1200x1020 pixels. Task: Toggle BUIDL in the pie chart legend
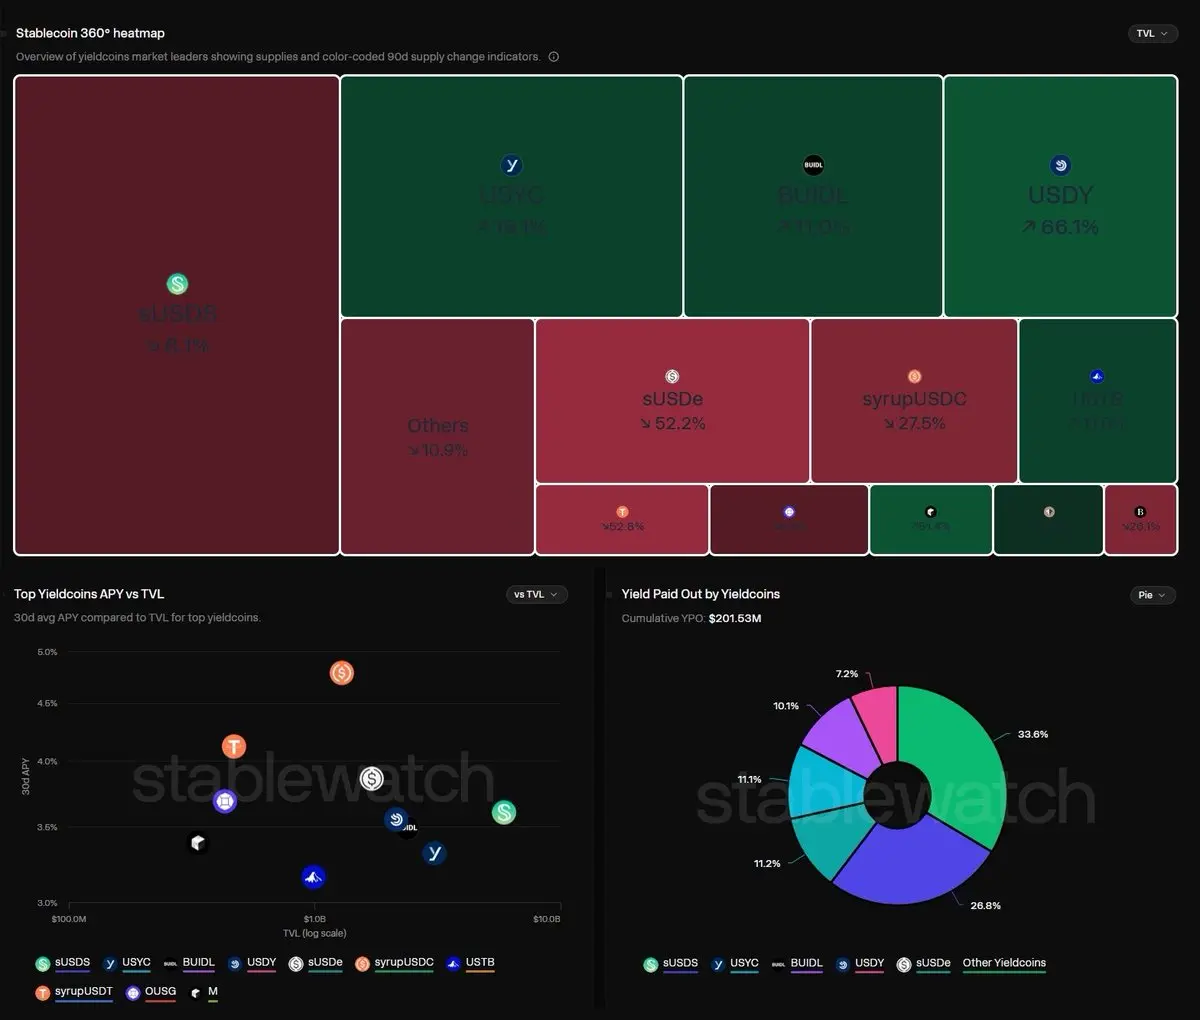797,965
